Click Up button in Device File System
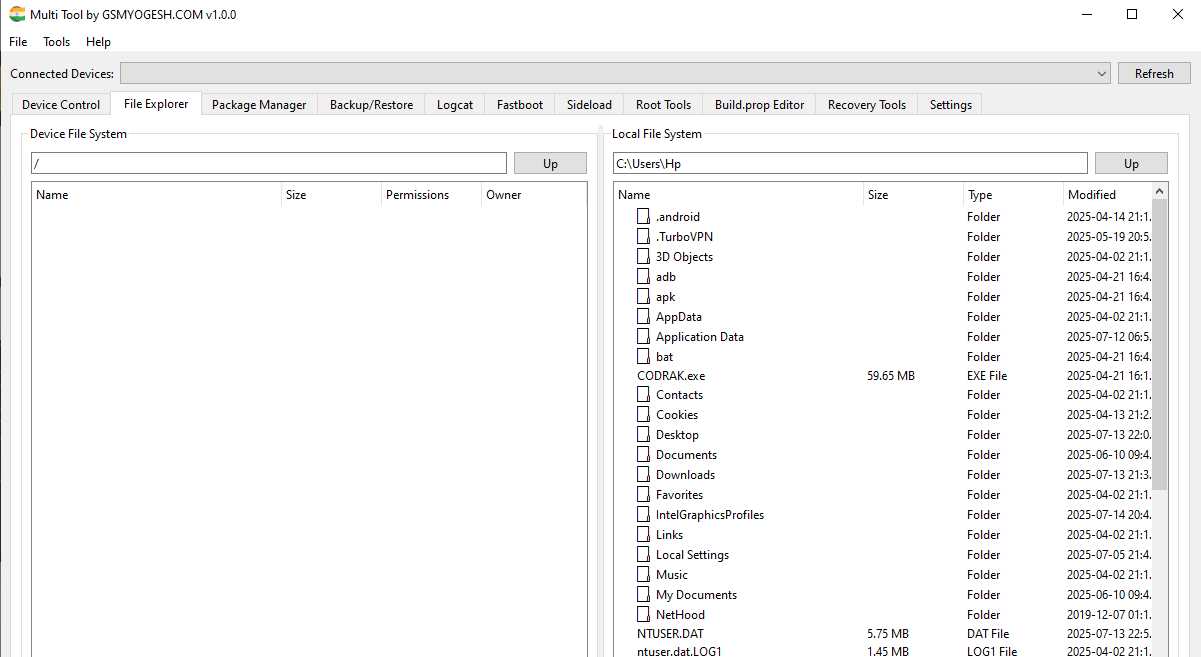Screen dimensions: 1201x657 [x=550, y=164]
